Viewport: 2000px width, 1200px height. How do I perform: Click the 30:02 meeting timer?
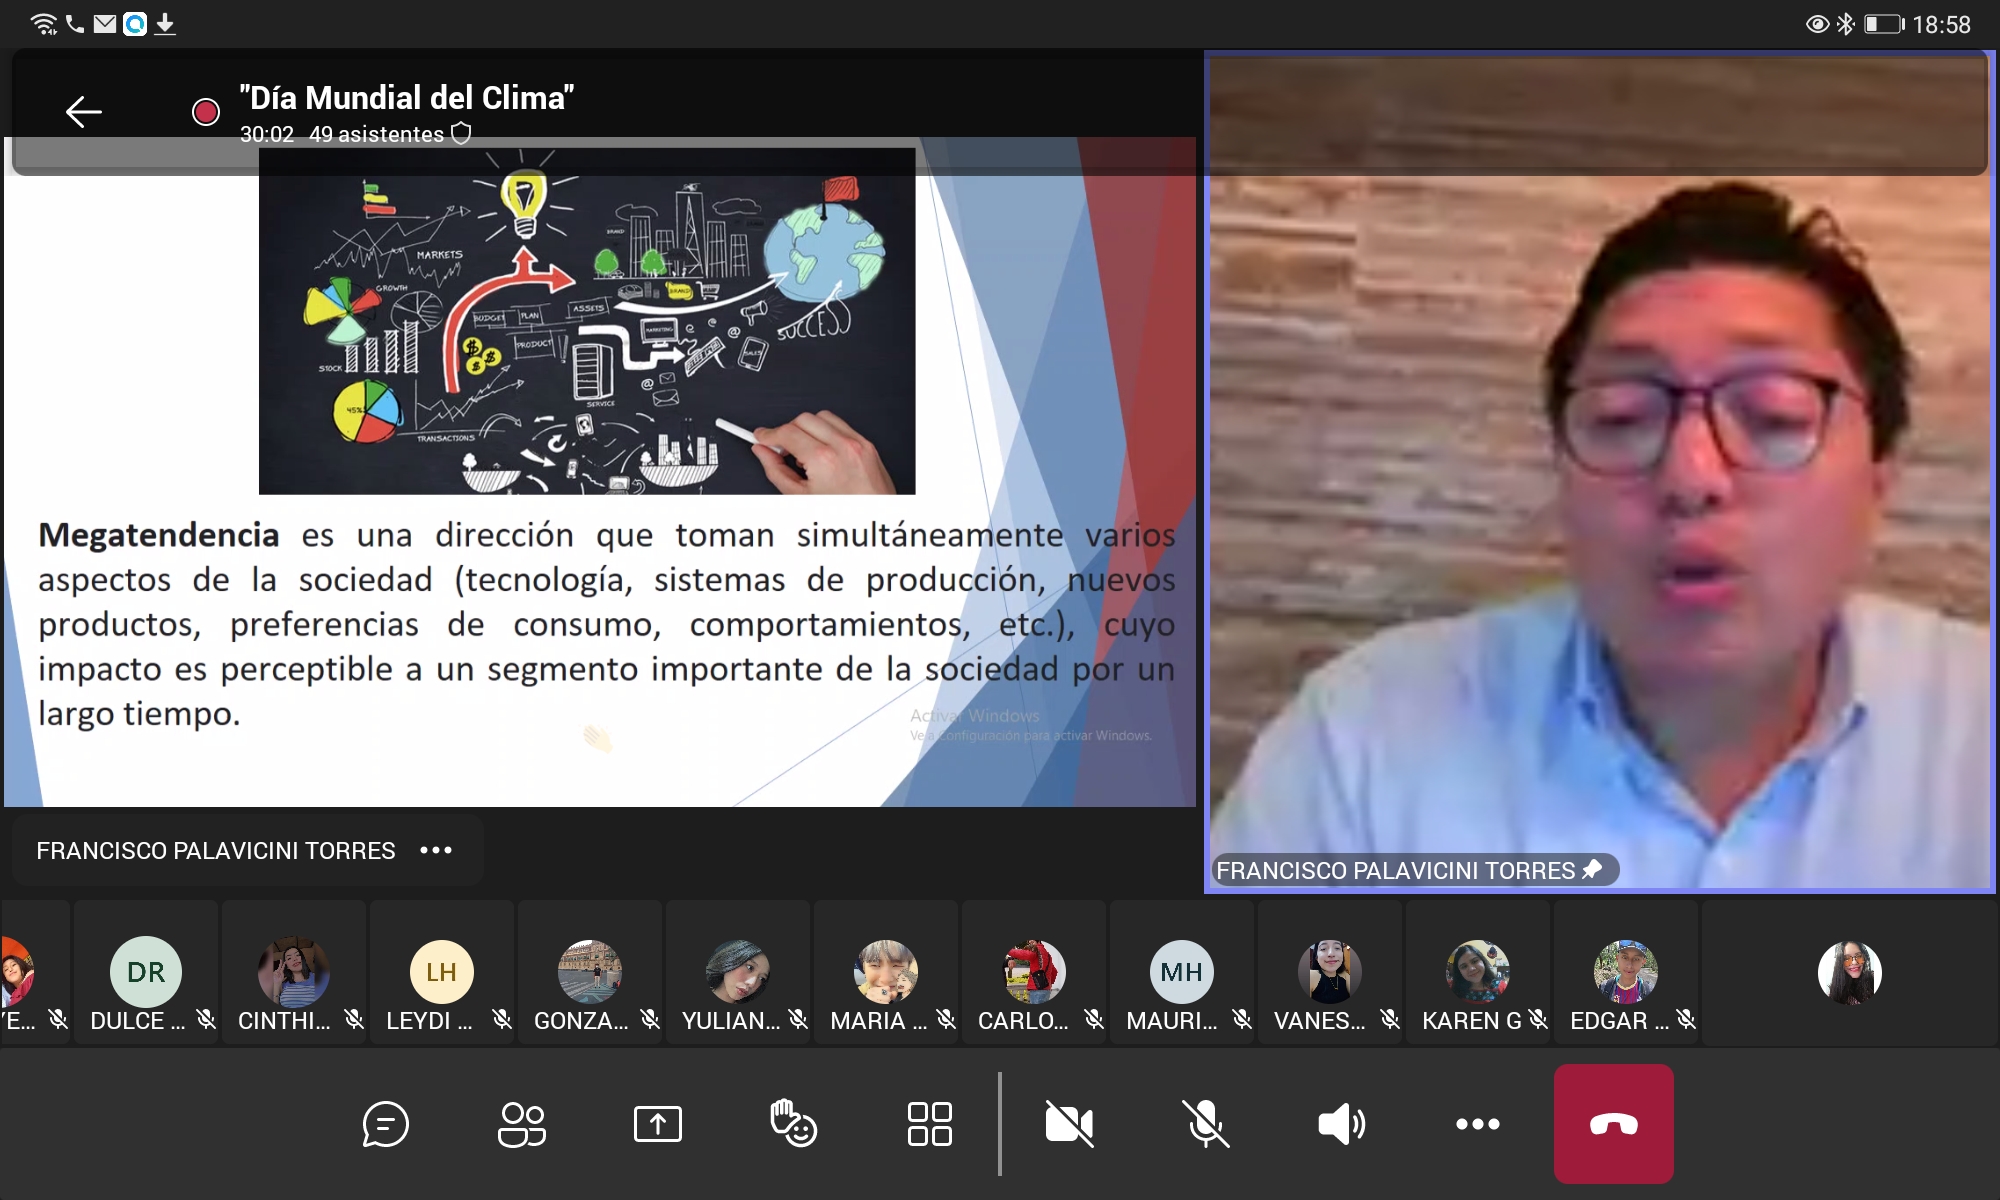tap(267, 134)
